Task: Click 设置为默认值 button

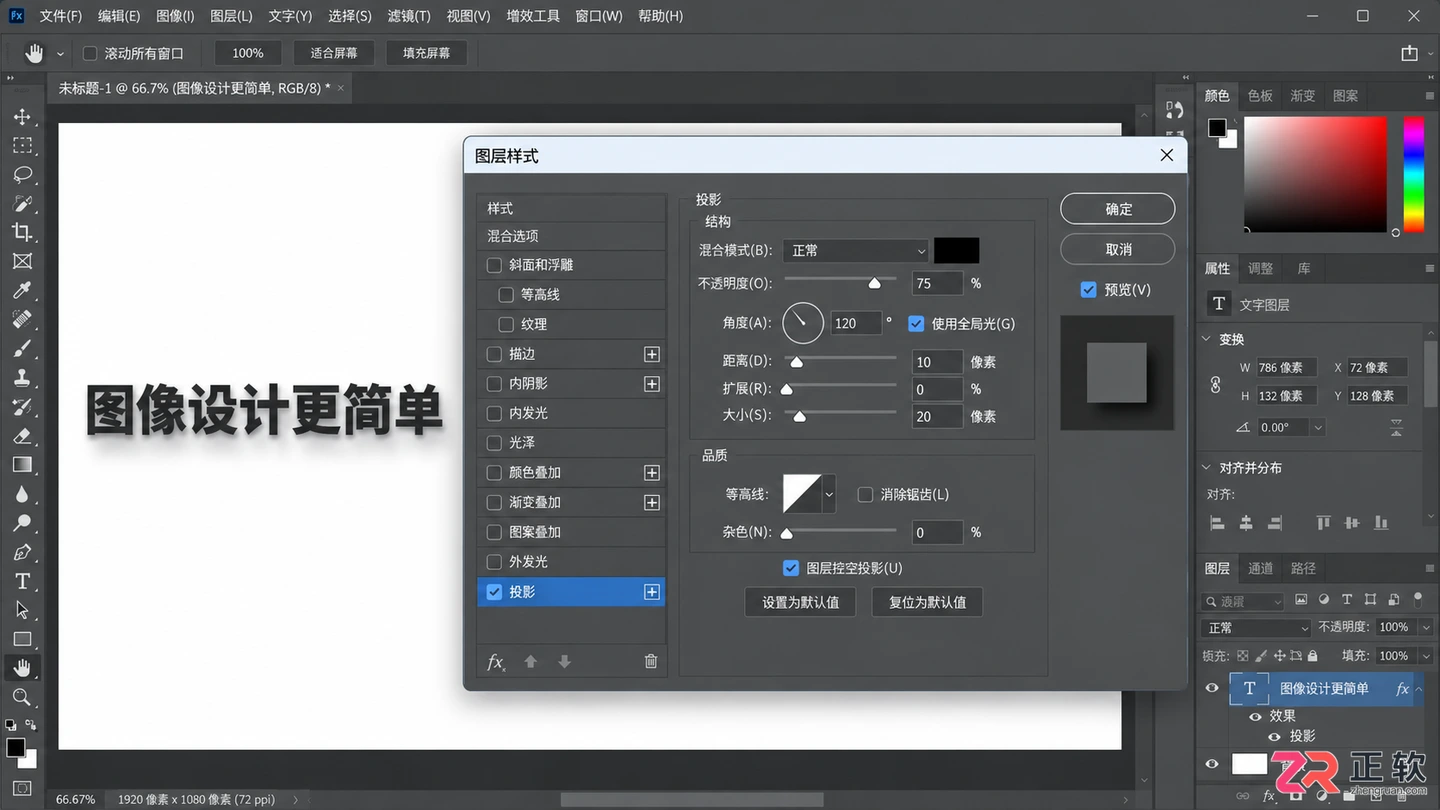Action: [801, 602]
